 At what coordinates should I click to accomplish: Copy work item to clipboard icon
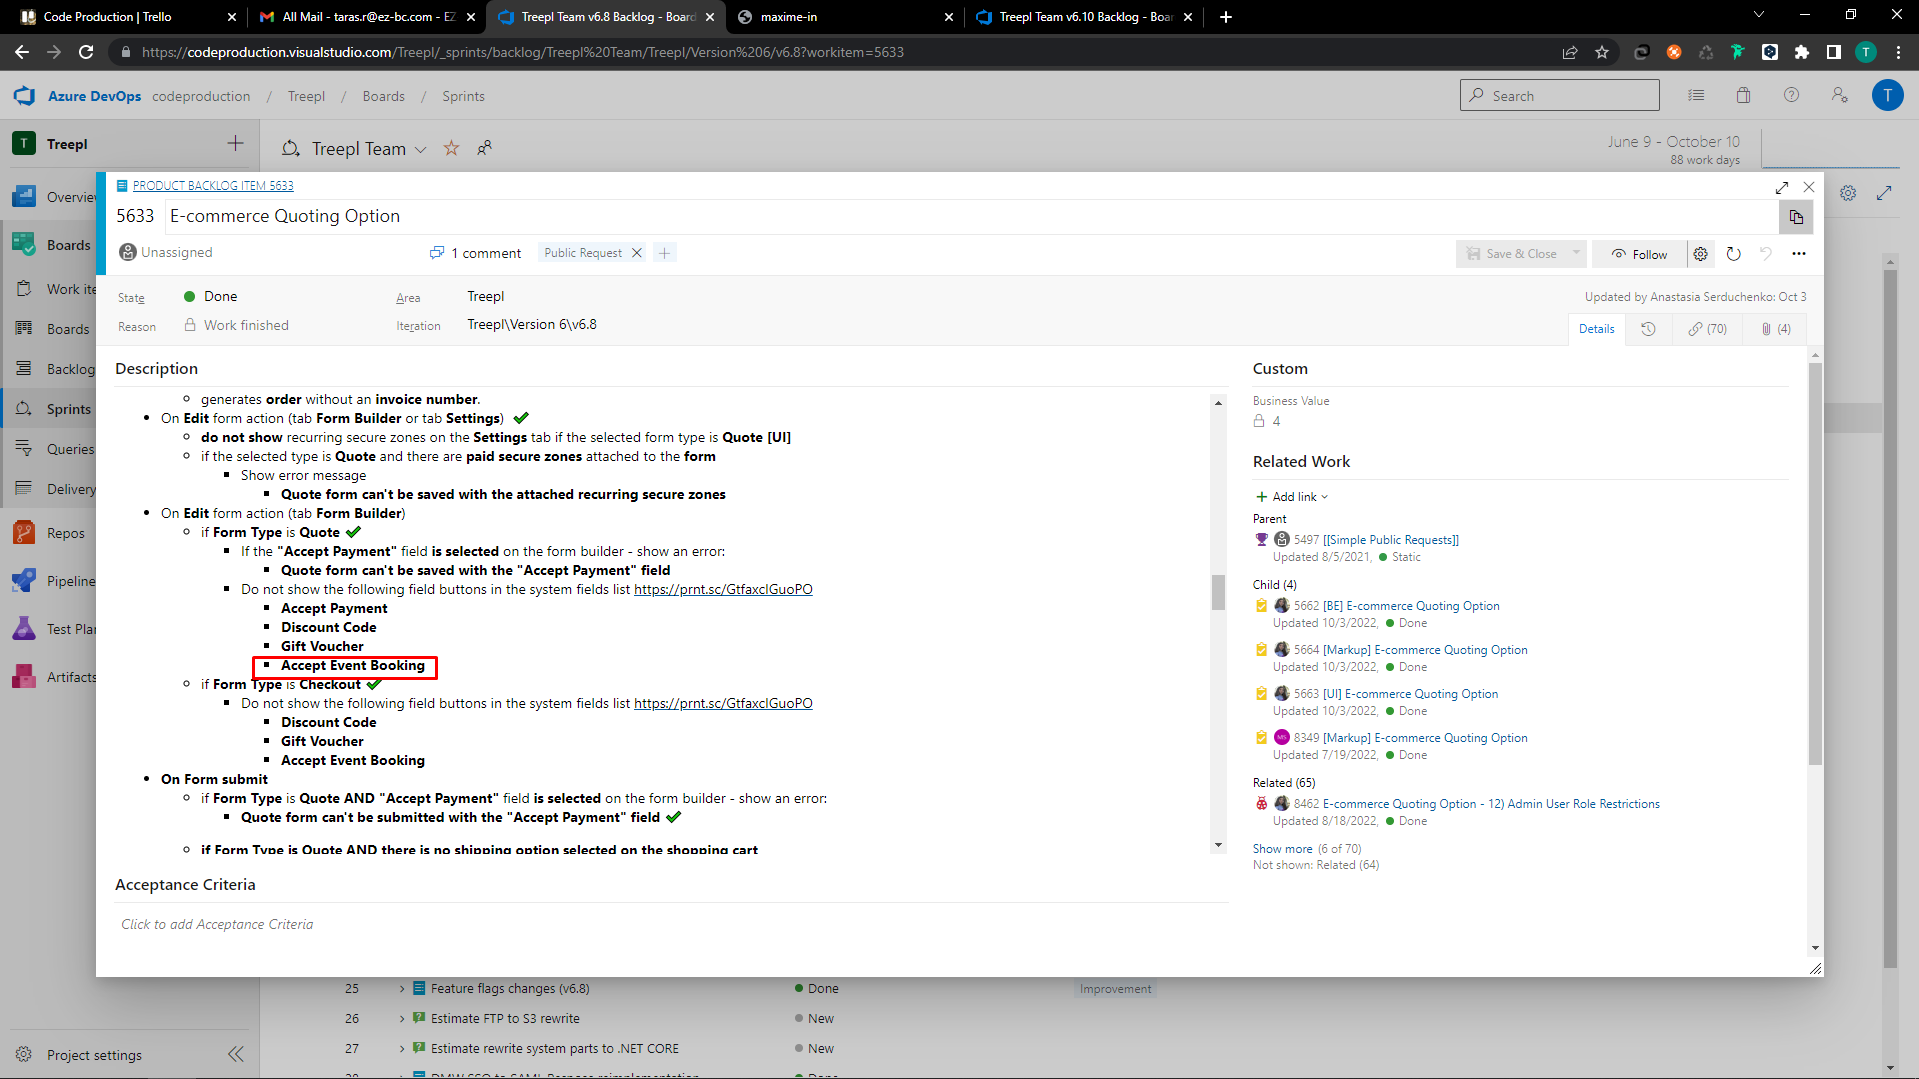coord(1796,217)
